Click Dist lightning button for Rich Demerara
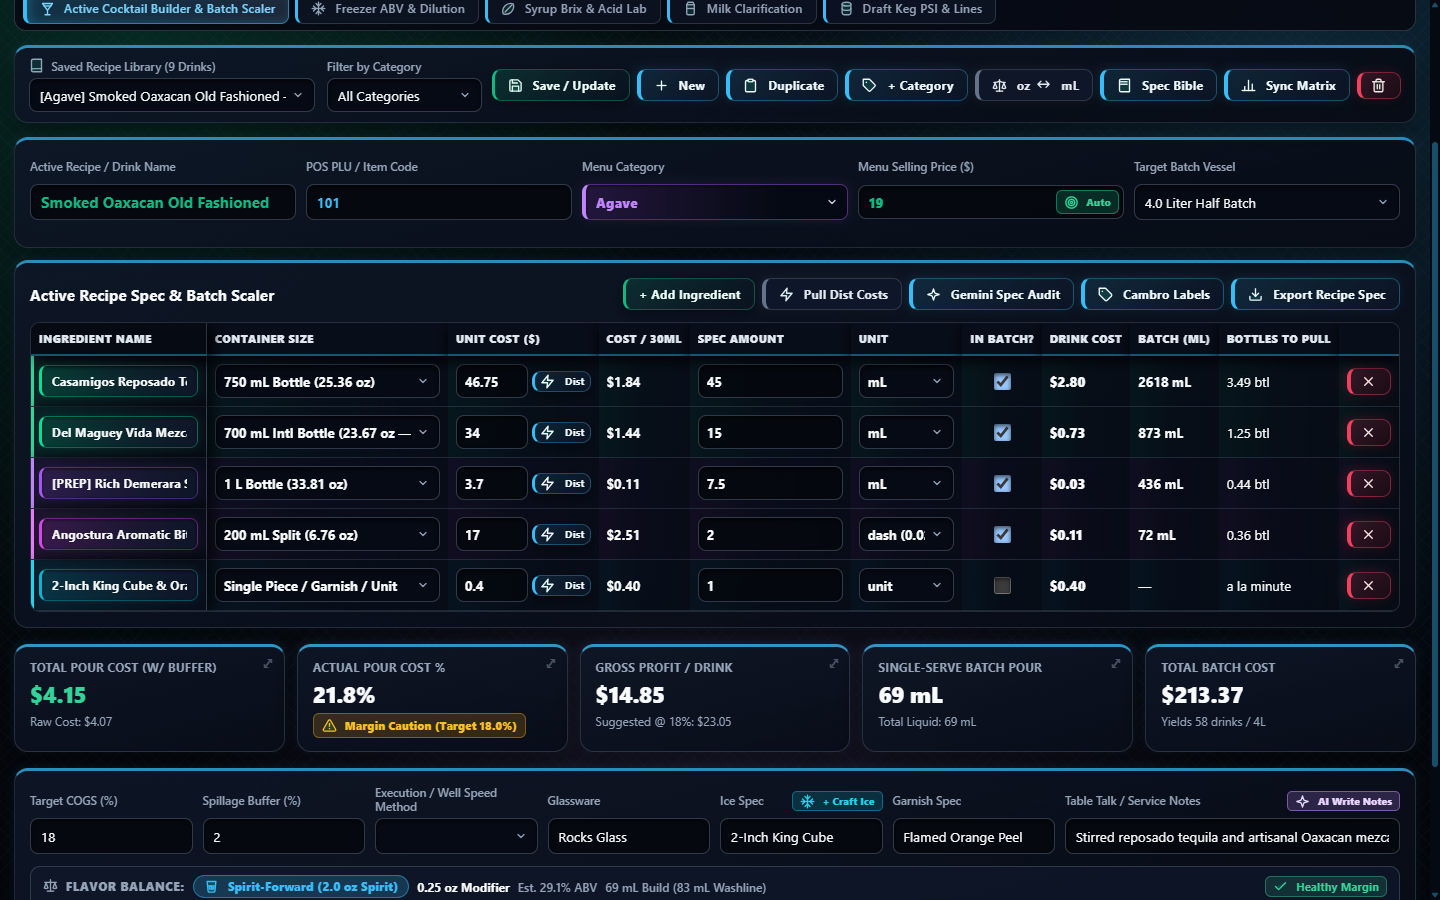The image size is (1440, 900). pyautogui.click(x=562, y=484)
